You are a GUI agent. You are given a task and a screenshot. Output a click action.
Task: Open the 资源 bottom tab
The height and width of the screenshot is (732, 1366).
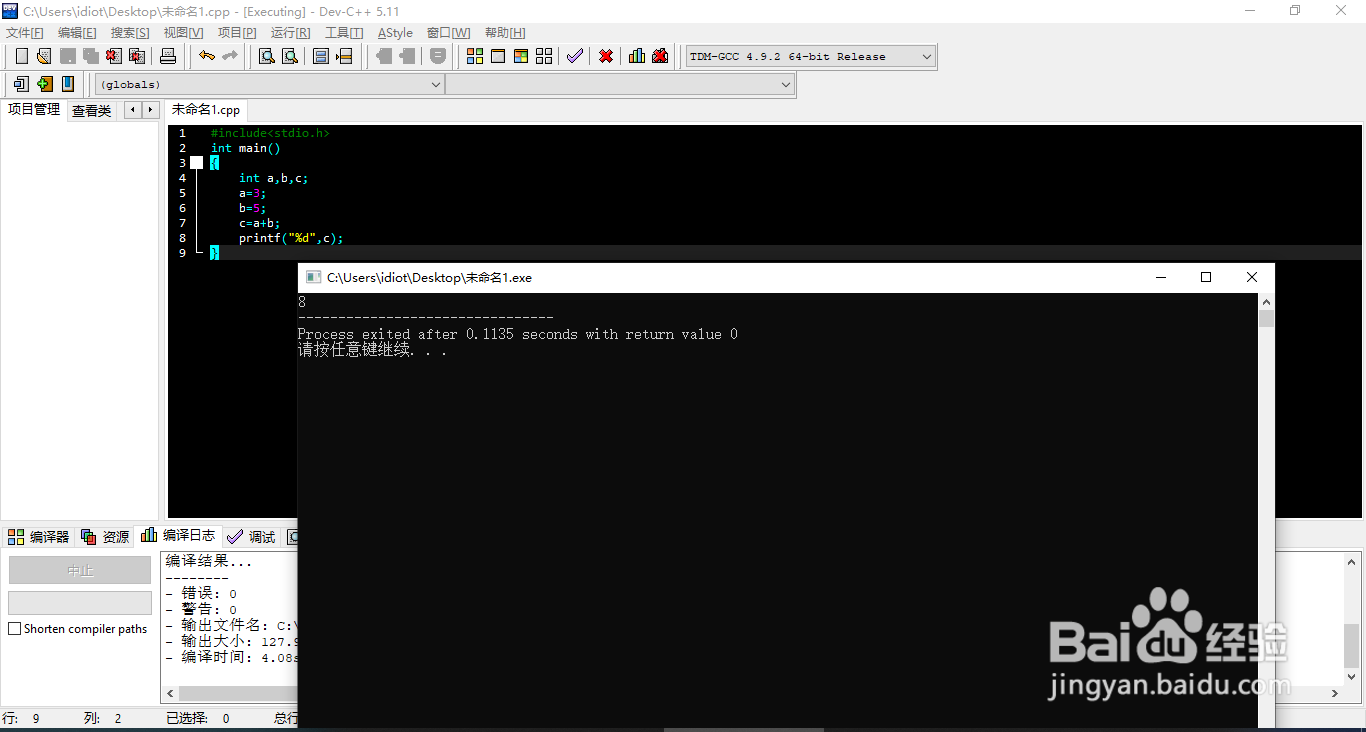pyautogui.click(x=106, y=537)
